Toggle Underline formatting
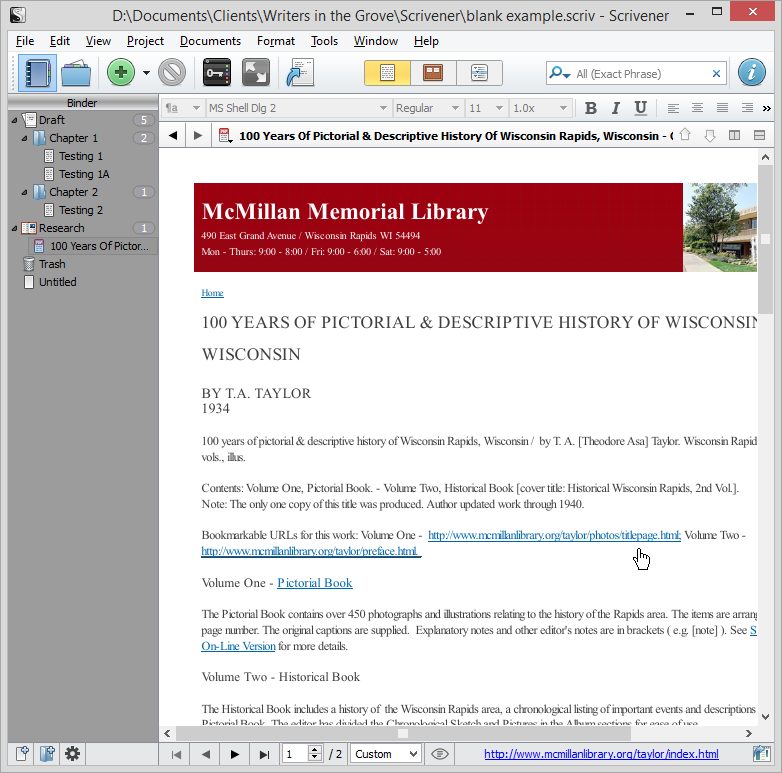The width and height of the screenshot is (782, 773). pos(640,108)
